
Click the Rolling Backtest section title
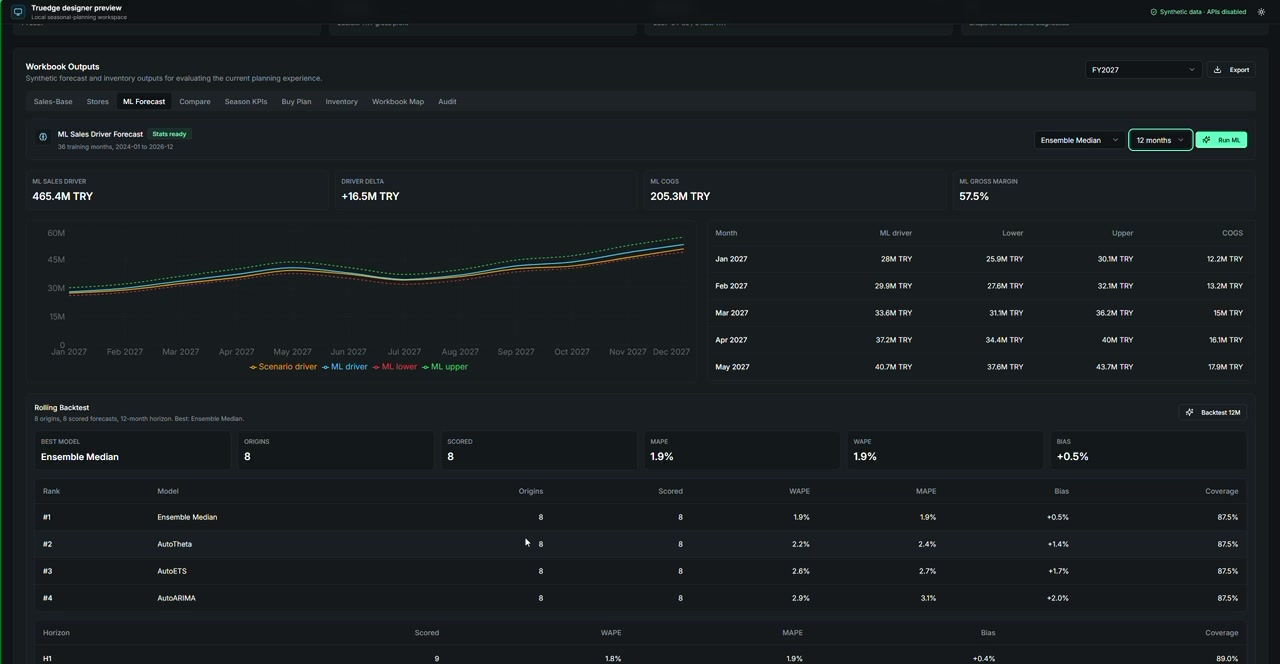click(x=61, y=408)
